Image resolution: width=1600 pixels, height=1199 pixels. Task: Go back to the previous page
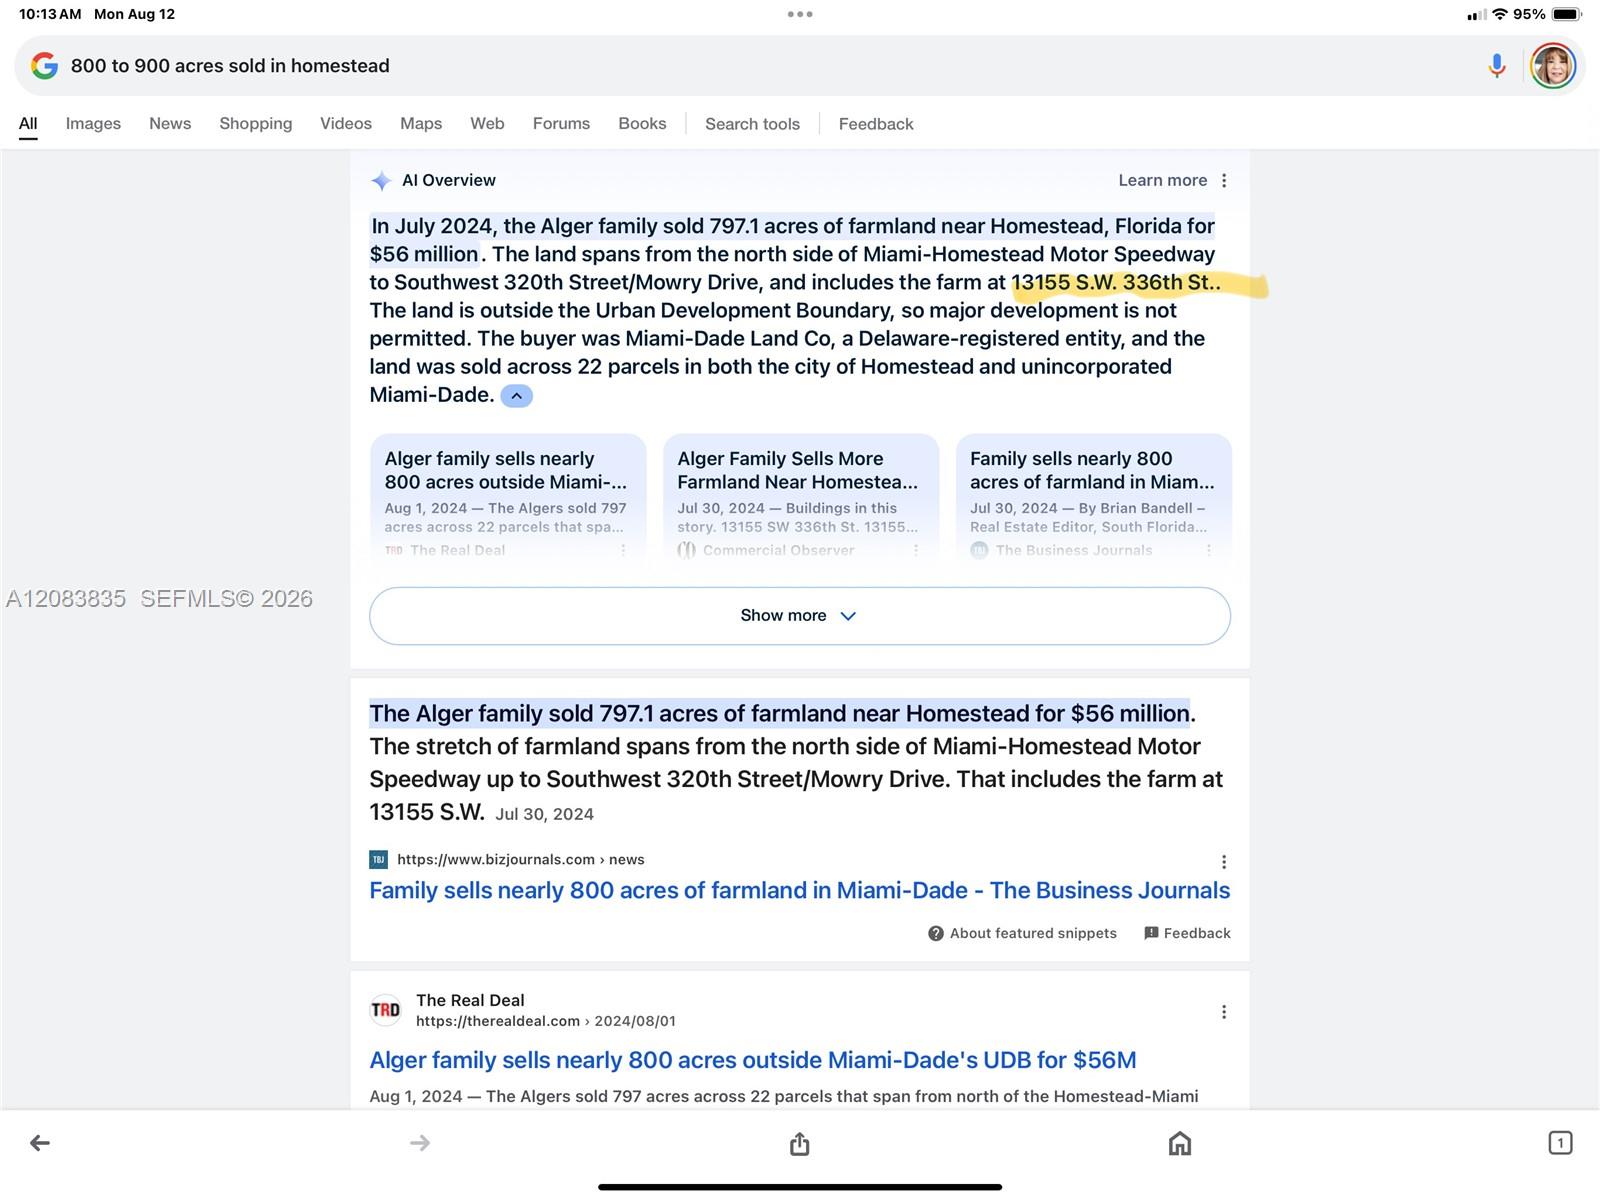[40, 1143]
